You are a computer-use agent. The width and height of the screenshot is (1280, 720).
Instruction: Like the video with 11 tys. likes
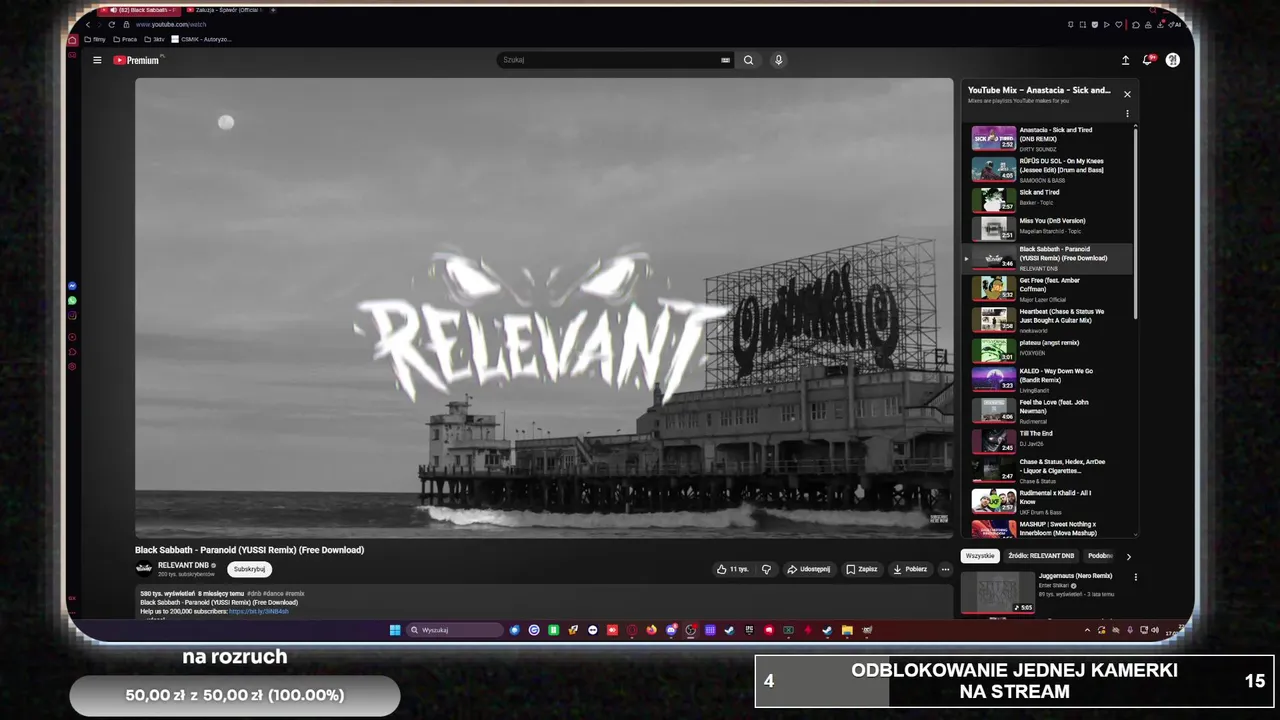(x=732, y=569)
